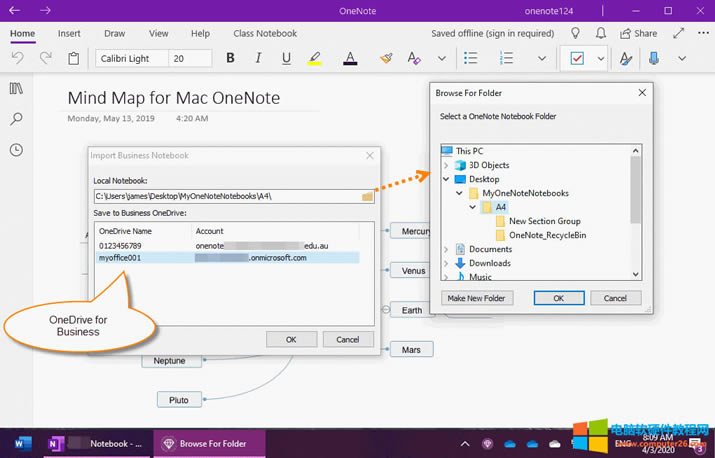Click the Make New Folder button
Screen dimensions: 715x458
[x=476, y=298]
